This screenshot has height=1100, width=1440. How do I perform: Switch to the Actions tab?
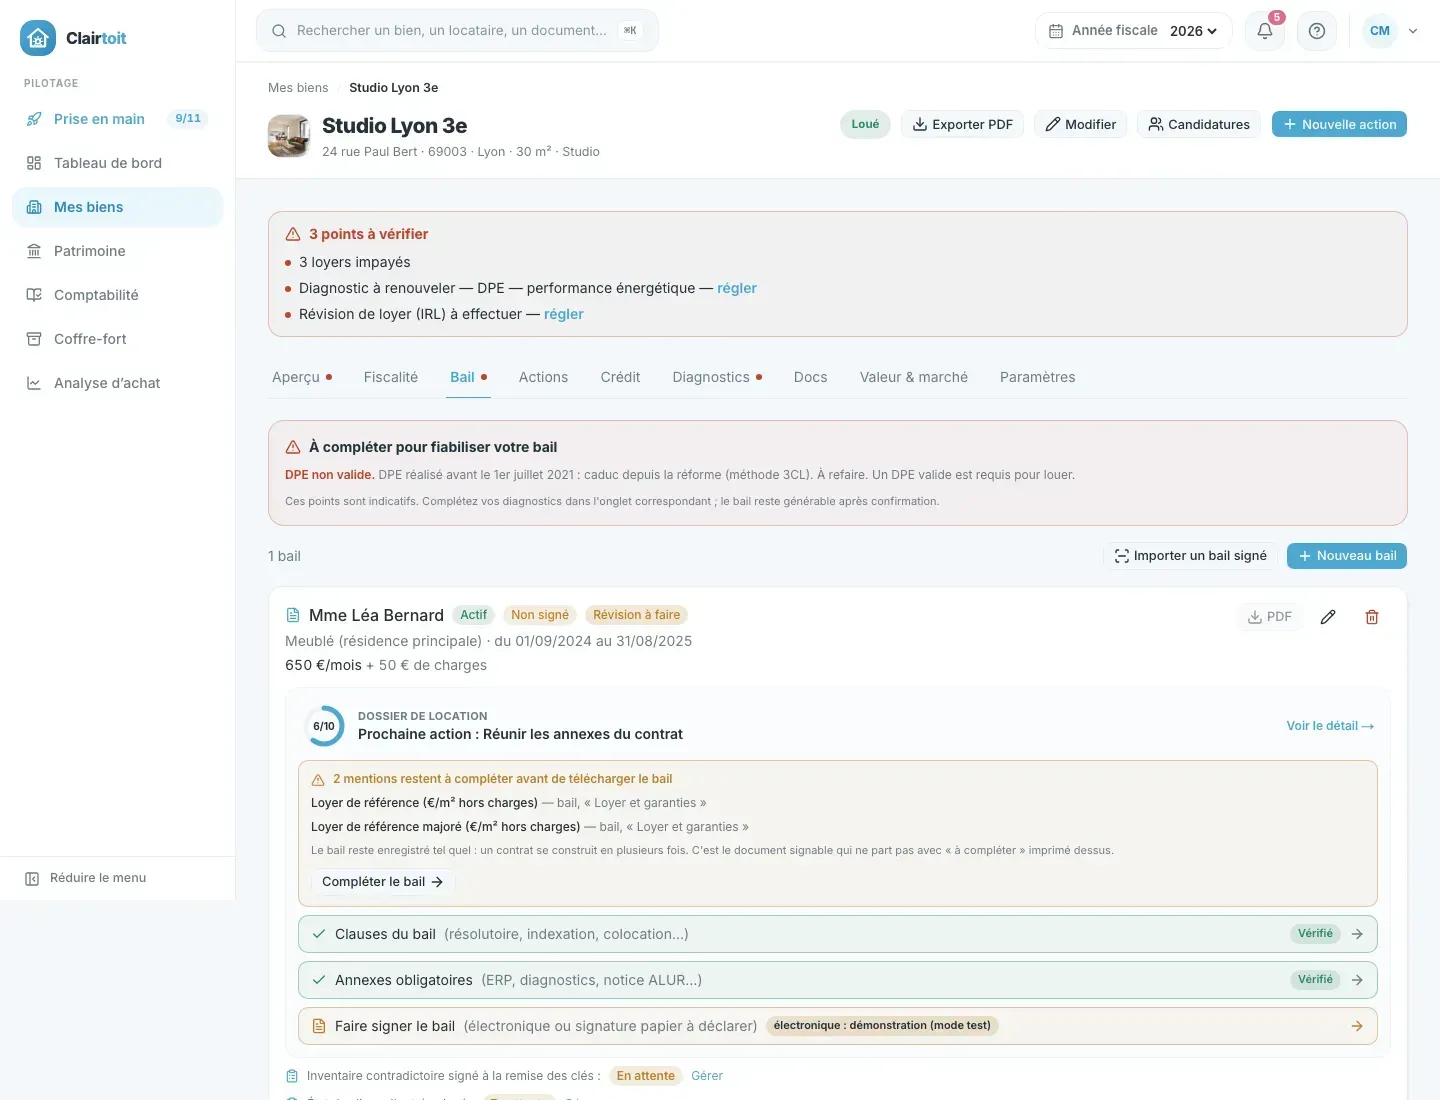(x=543, y=377)
